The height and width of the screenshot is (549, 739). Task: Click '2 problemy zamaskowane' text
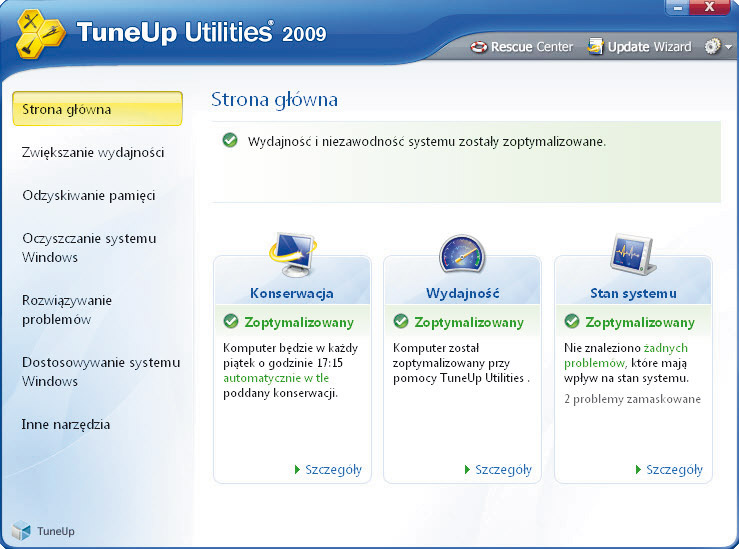coord(632,399)
